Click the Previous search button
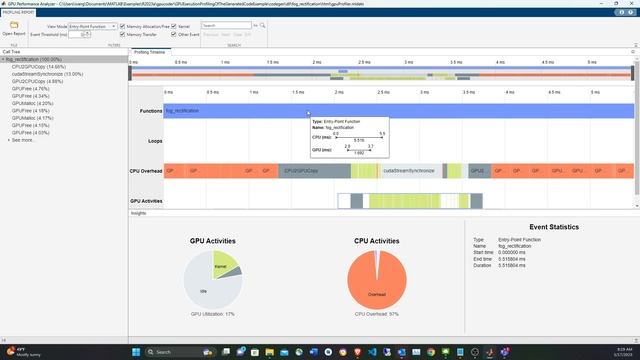Screen dimensions: 640x360 [x=211, y=35]
